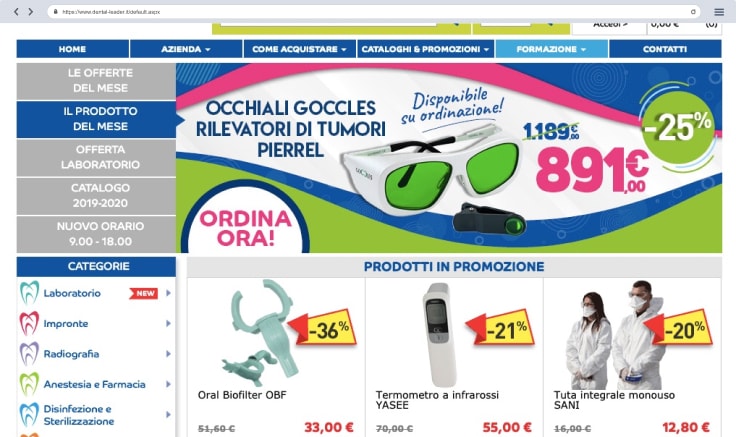Screen dimensions: 736x437
Task: Expand the Laboratorio category arrow
Action: point(168,293)
